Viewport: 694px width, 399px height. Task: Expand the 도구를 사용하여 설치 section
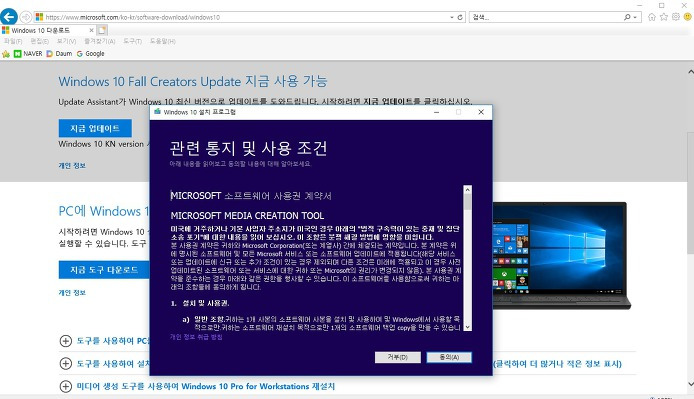pyautogui.click(x=66, y=364)
